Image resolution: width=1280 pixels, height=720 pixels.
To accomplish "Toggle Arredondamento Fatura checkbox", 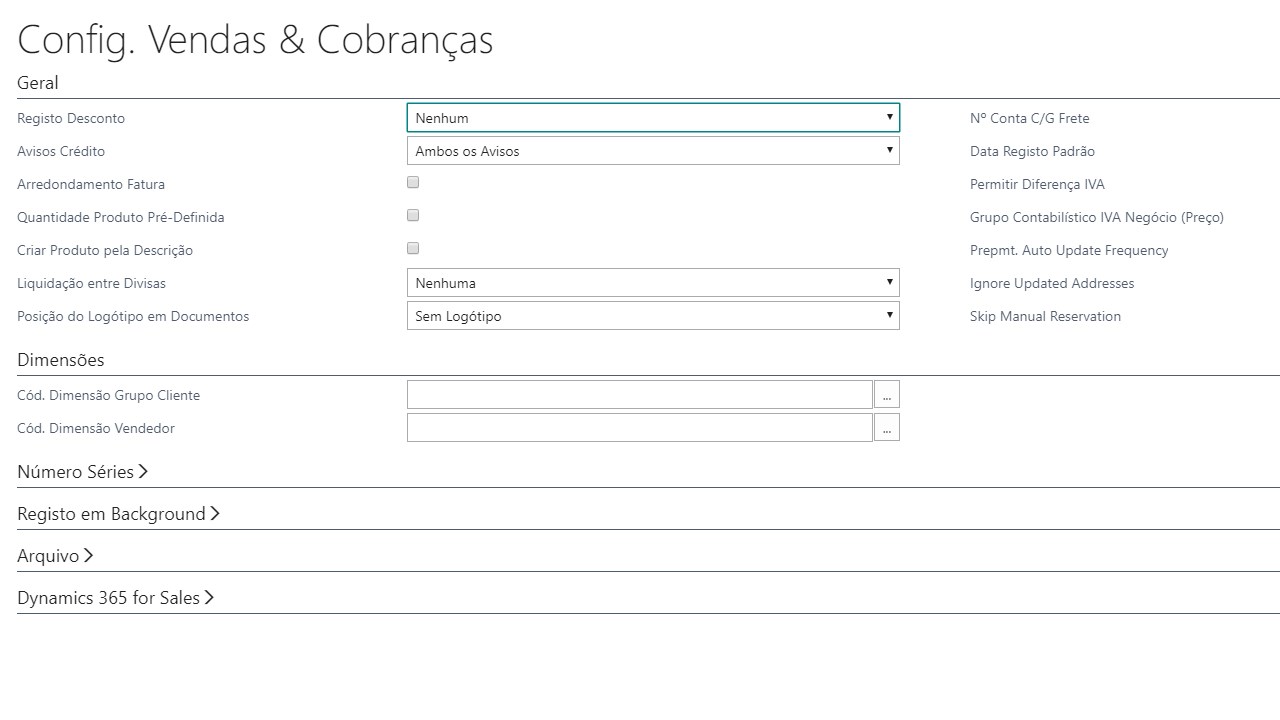I will [413, 183].
